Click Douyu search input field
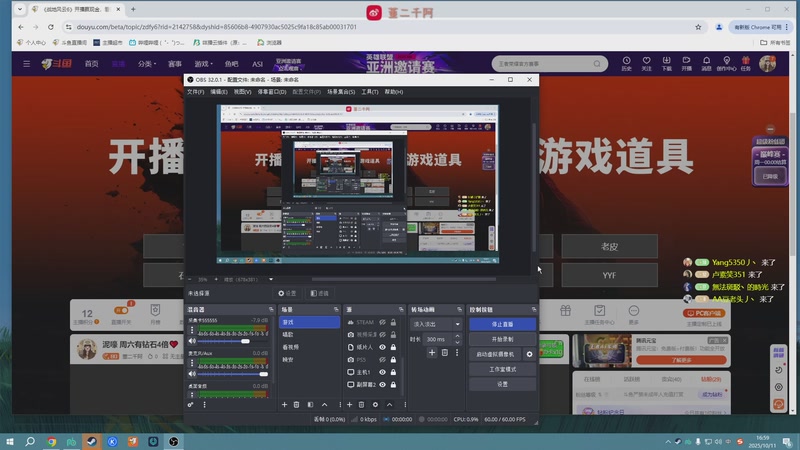 (x=543, y=64)
